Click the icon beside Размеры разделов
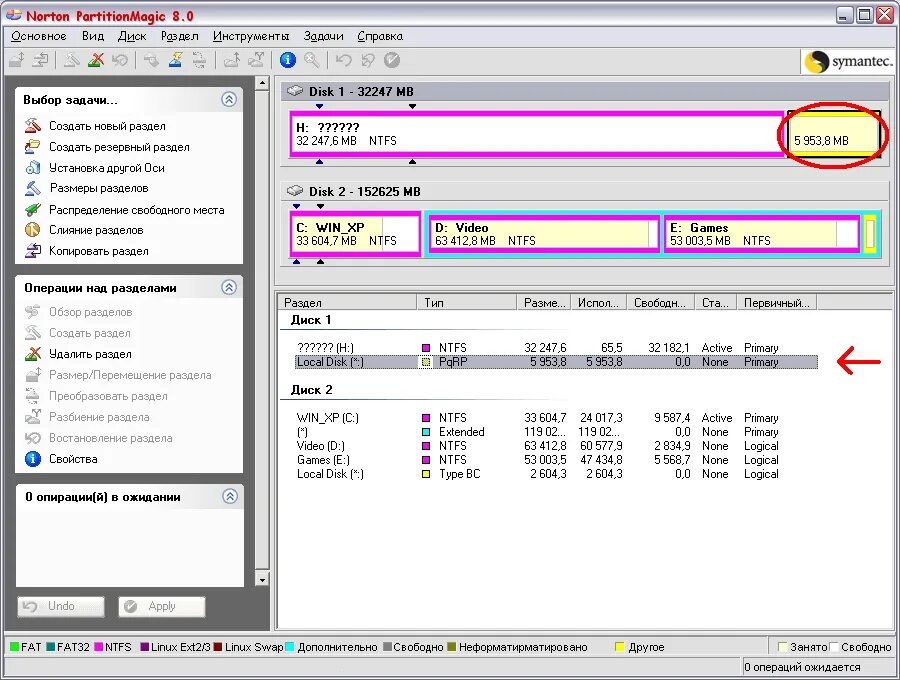 [33, 188]
